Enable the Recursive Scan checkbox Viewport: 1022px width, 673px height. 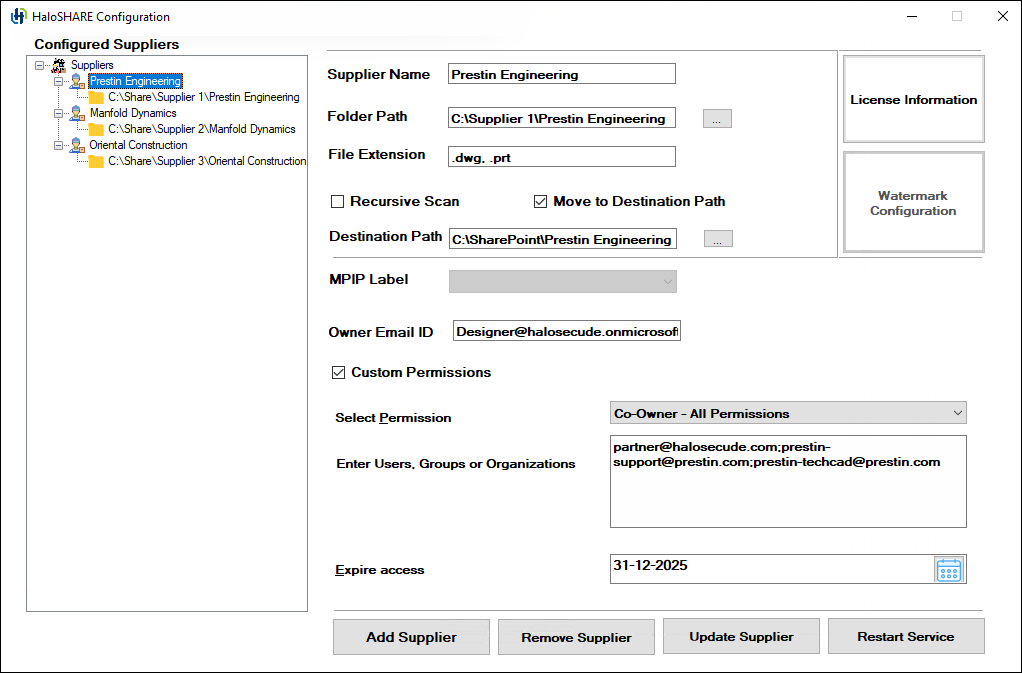tap(337, 201)
